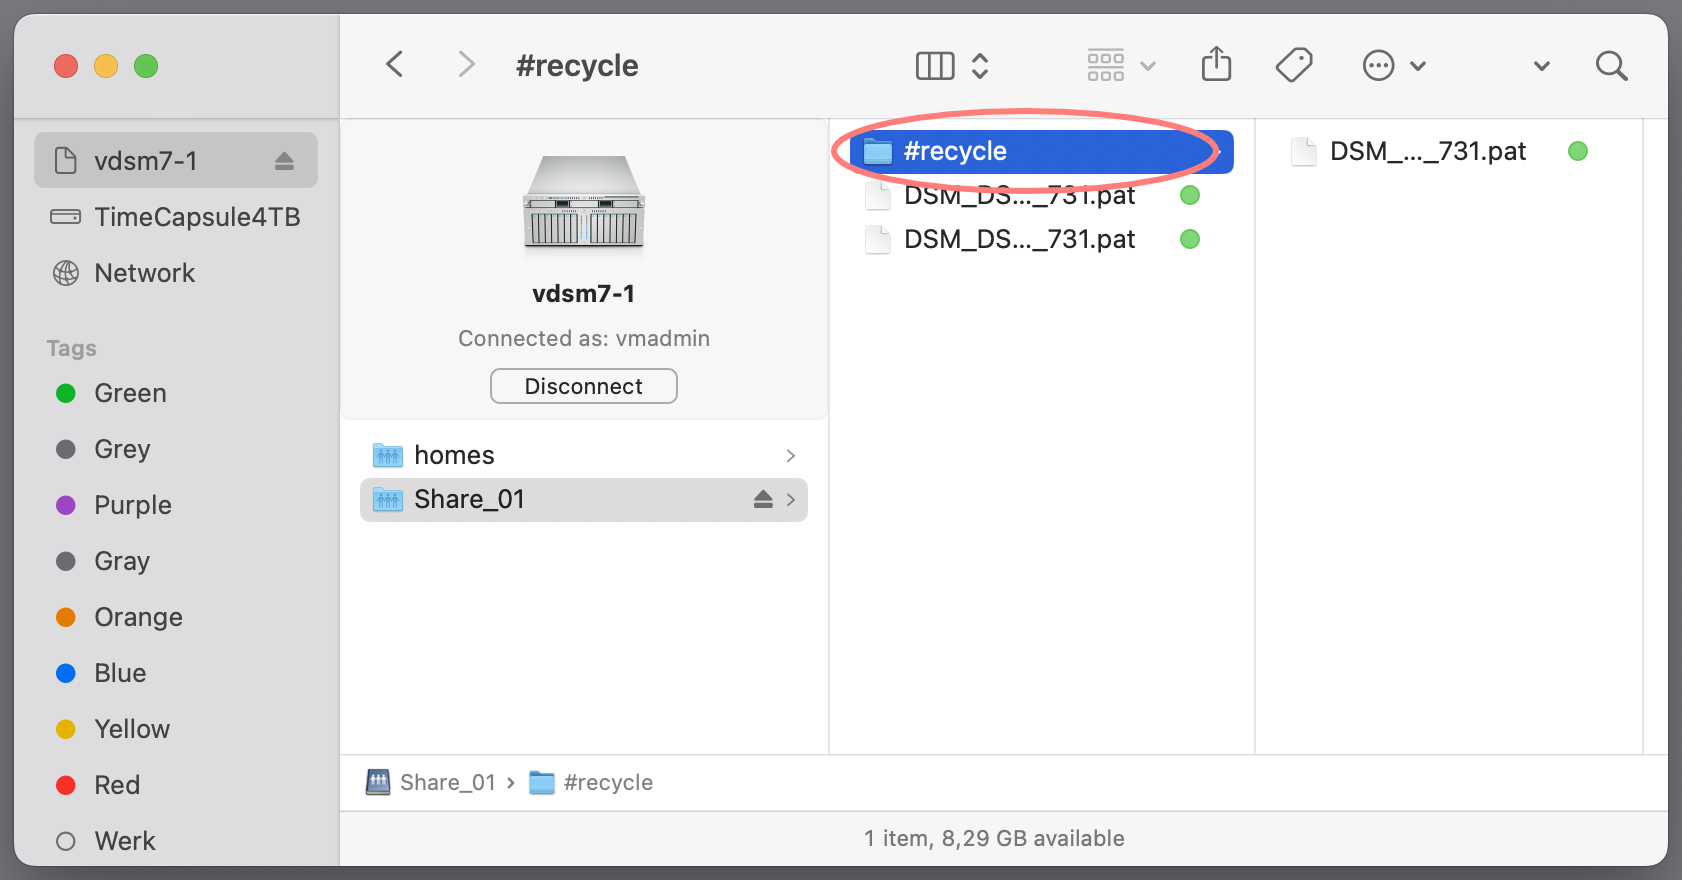Select the third-row DSM_DS..._731.pat file
This screenshot has width=1682, height=880.
click(x=1042, y=239)
